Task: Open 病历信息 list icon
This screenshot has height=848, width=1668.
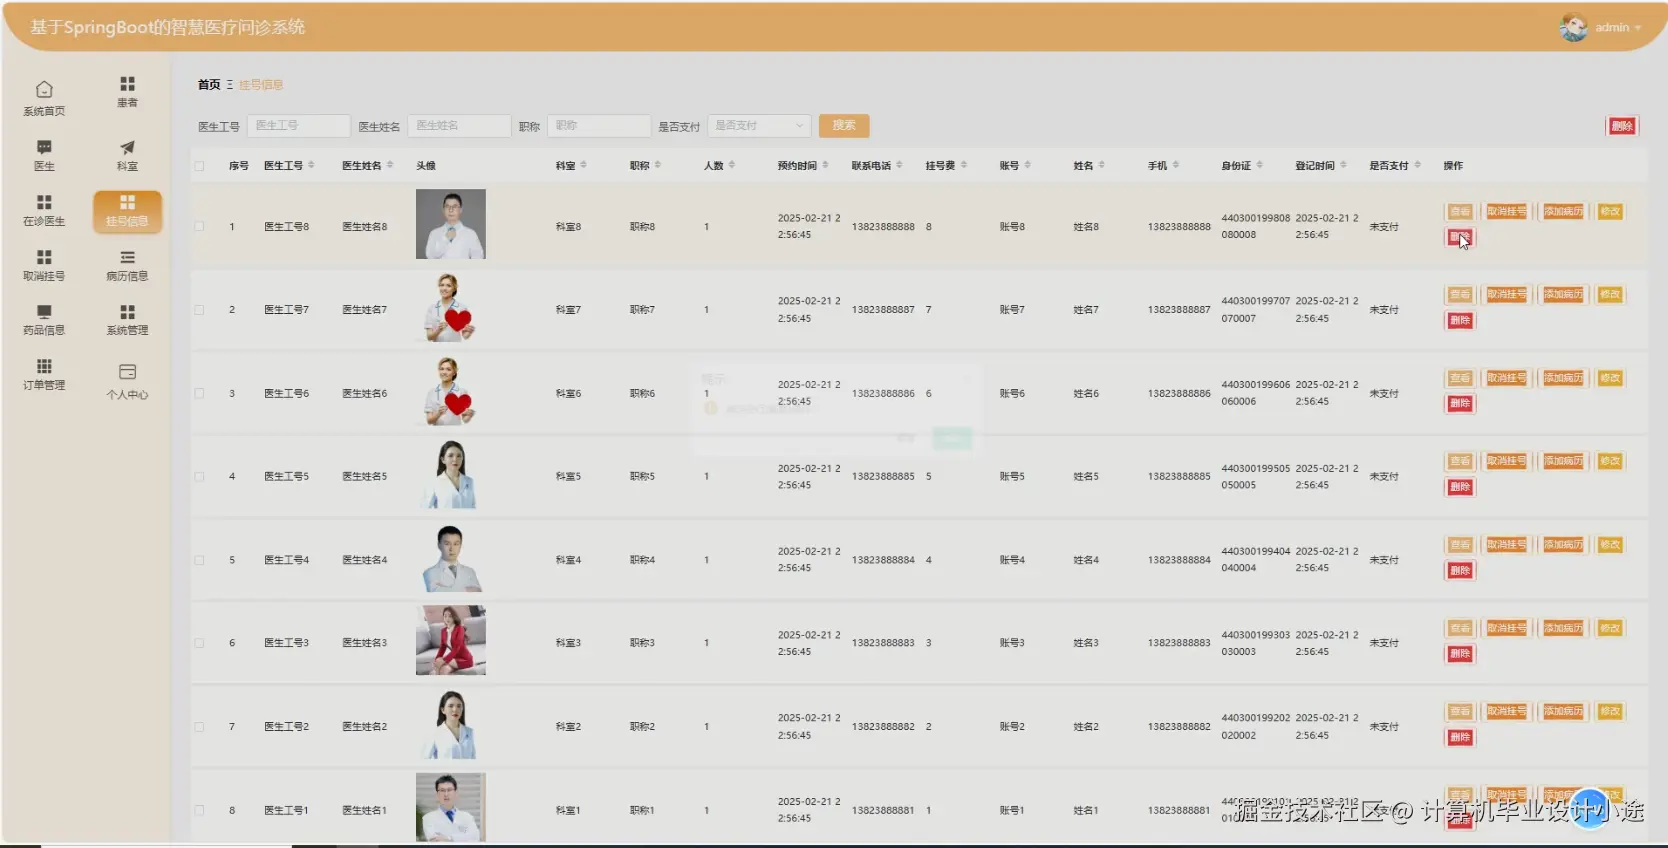Action: tap(127, 257)
